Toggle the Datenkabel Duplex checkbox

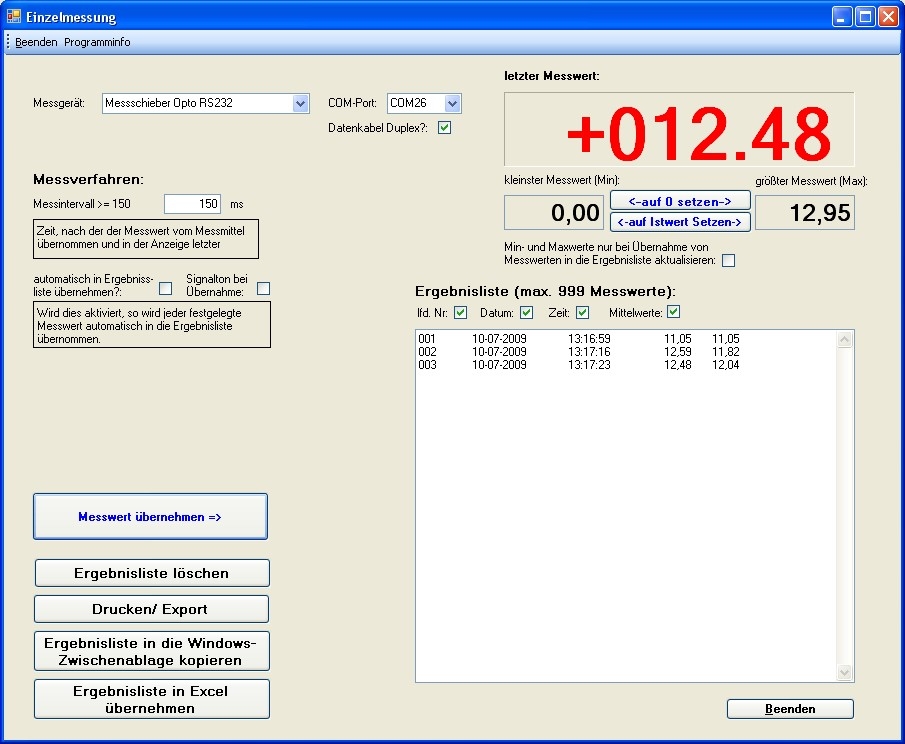tap(444, 128)
